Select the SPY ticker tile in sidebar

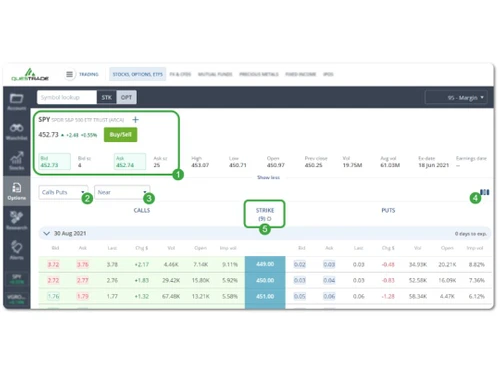16,279
